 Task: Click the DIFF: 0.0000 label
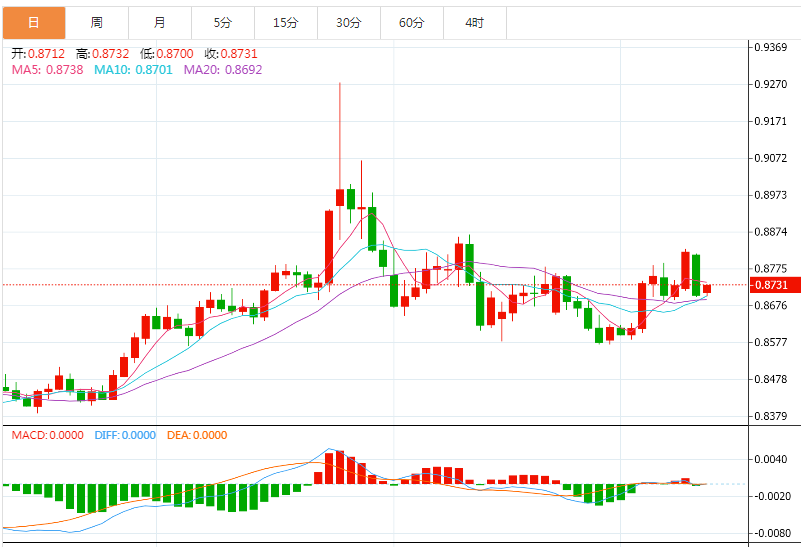coord(125,435)
